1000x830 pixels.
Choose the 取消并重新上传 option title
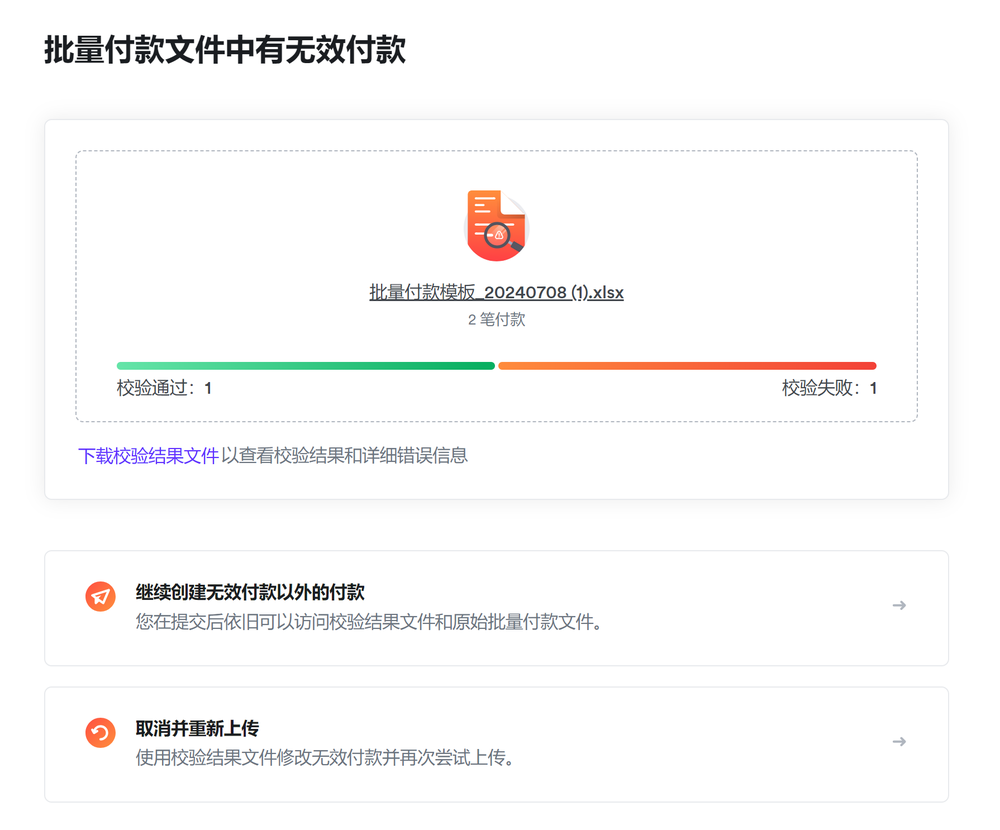tap(197, 728)
